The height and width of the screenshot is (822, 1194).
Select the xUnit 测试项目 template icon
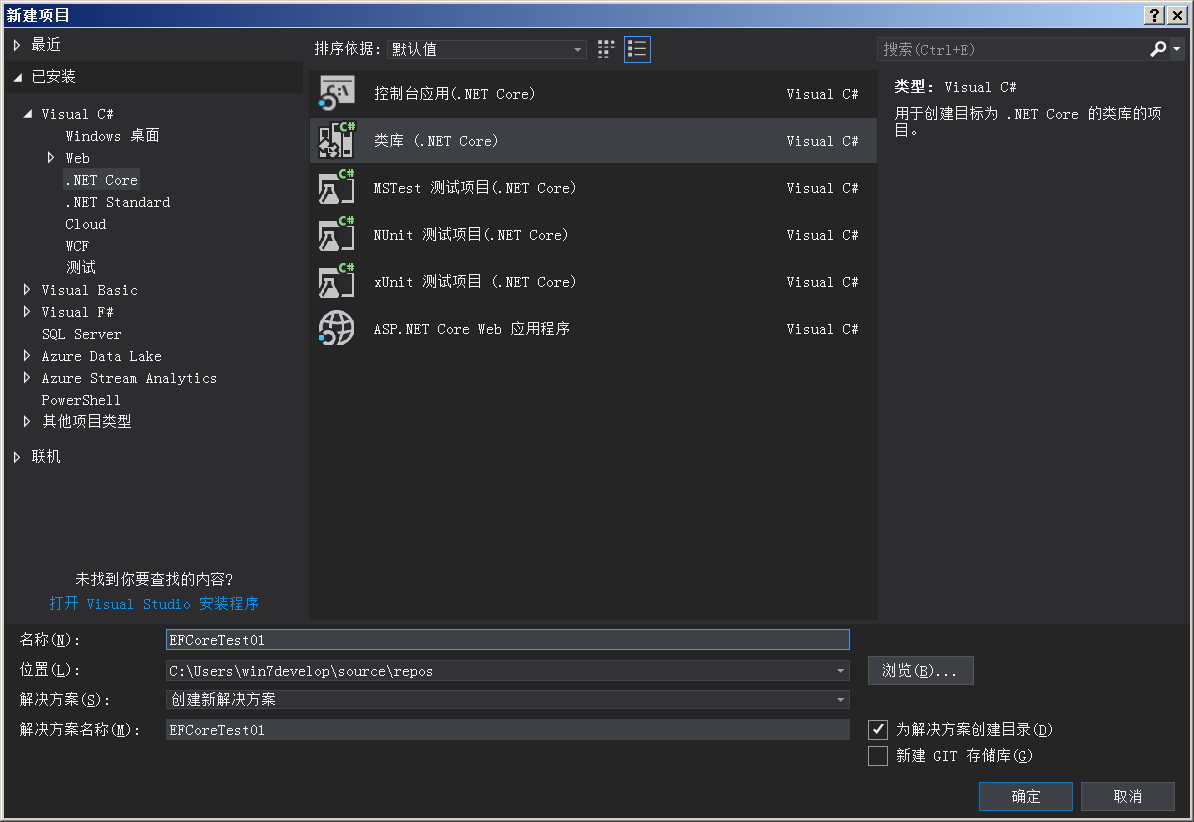pos(335,281)
